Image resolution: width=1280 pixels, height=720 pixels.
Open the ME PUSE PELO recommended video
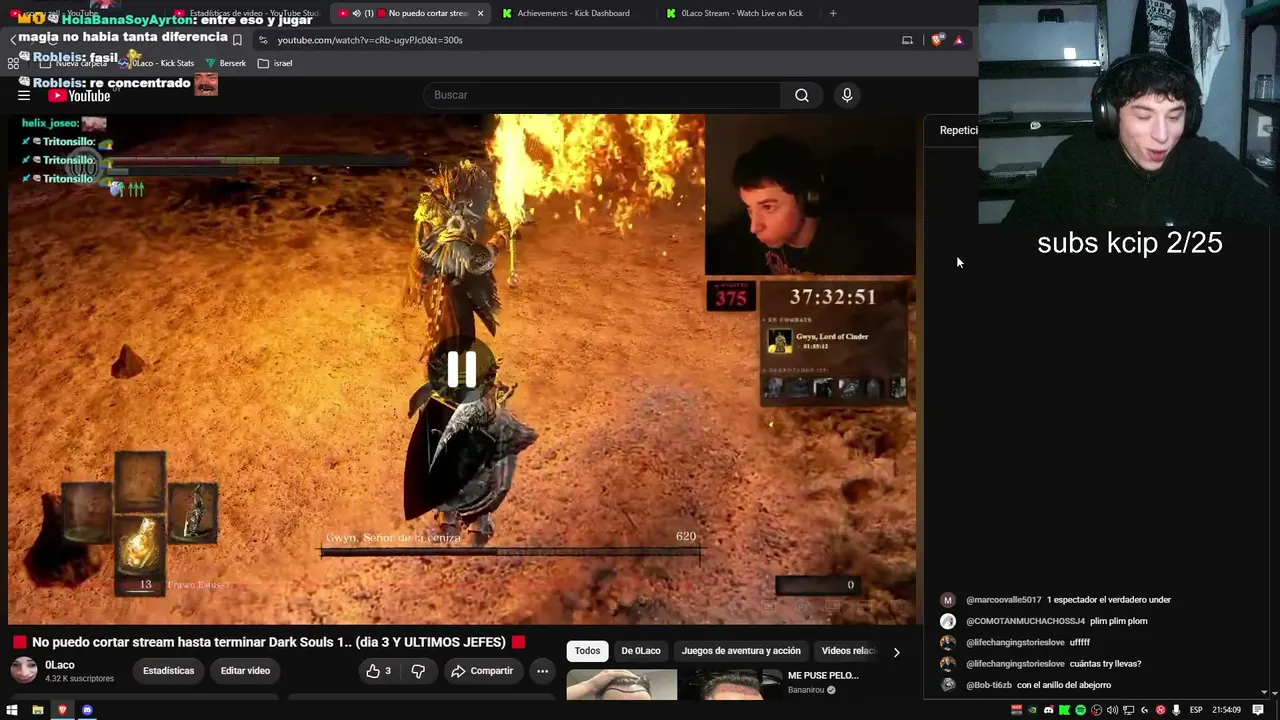point(823,676)
